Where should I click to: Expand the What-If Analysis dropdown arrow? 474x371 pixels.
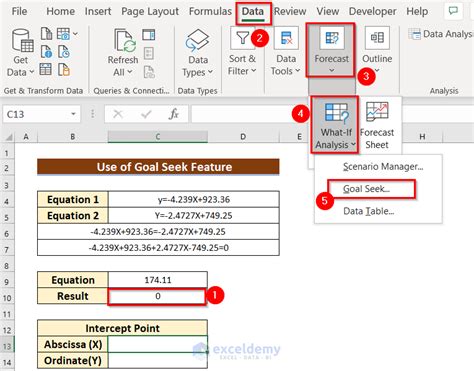pos(353,145)
